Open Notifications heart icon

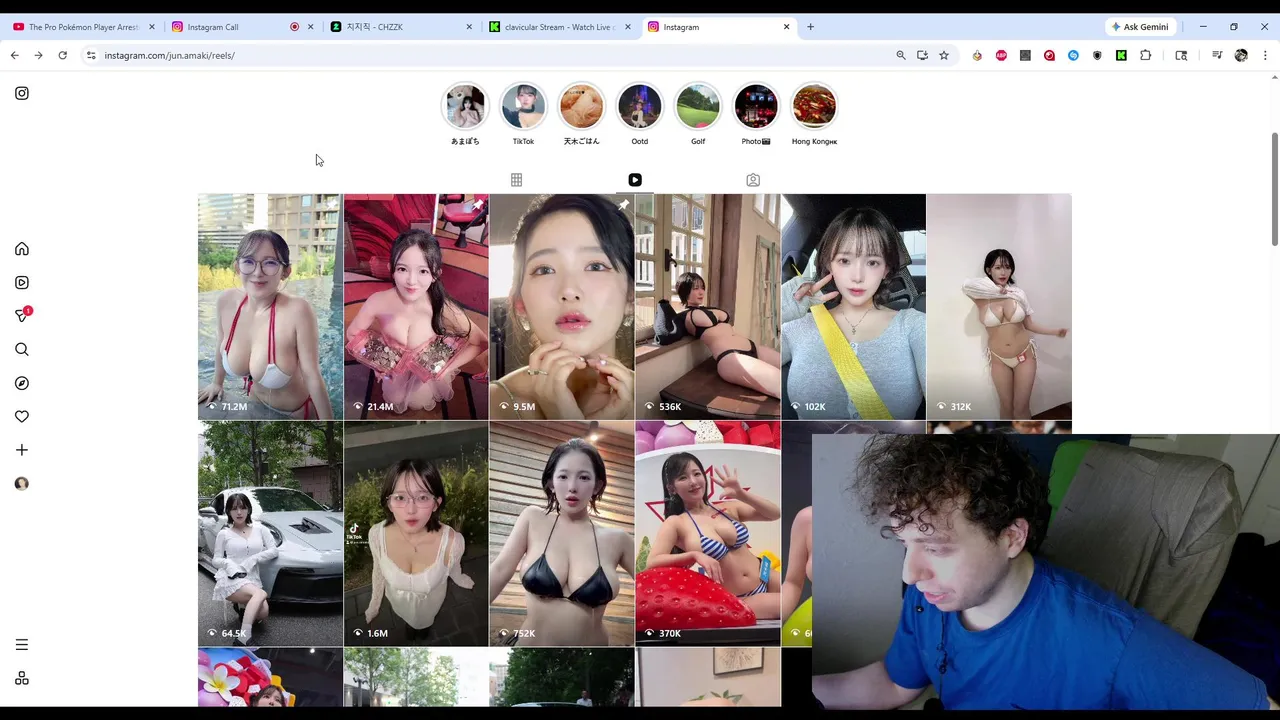[22, 416]
